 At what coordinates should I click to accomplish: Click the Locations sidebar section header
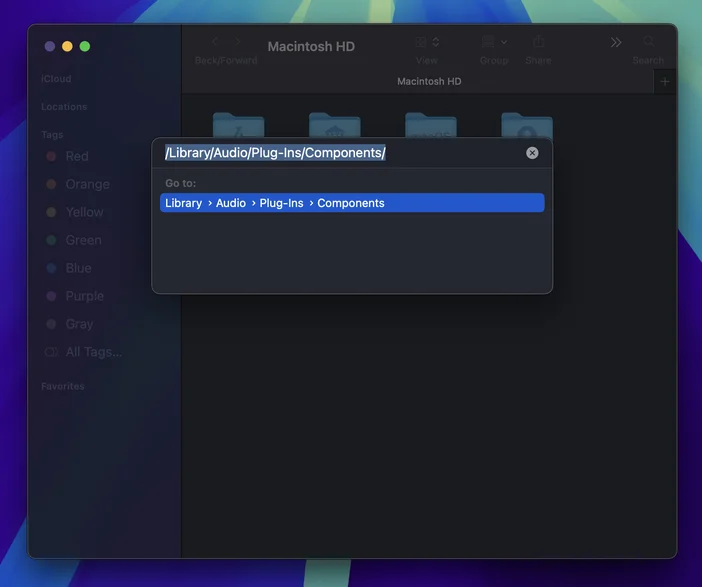pos(64,107)
